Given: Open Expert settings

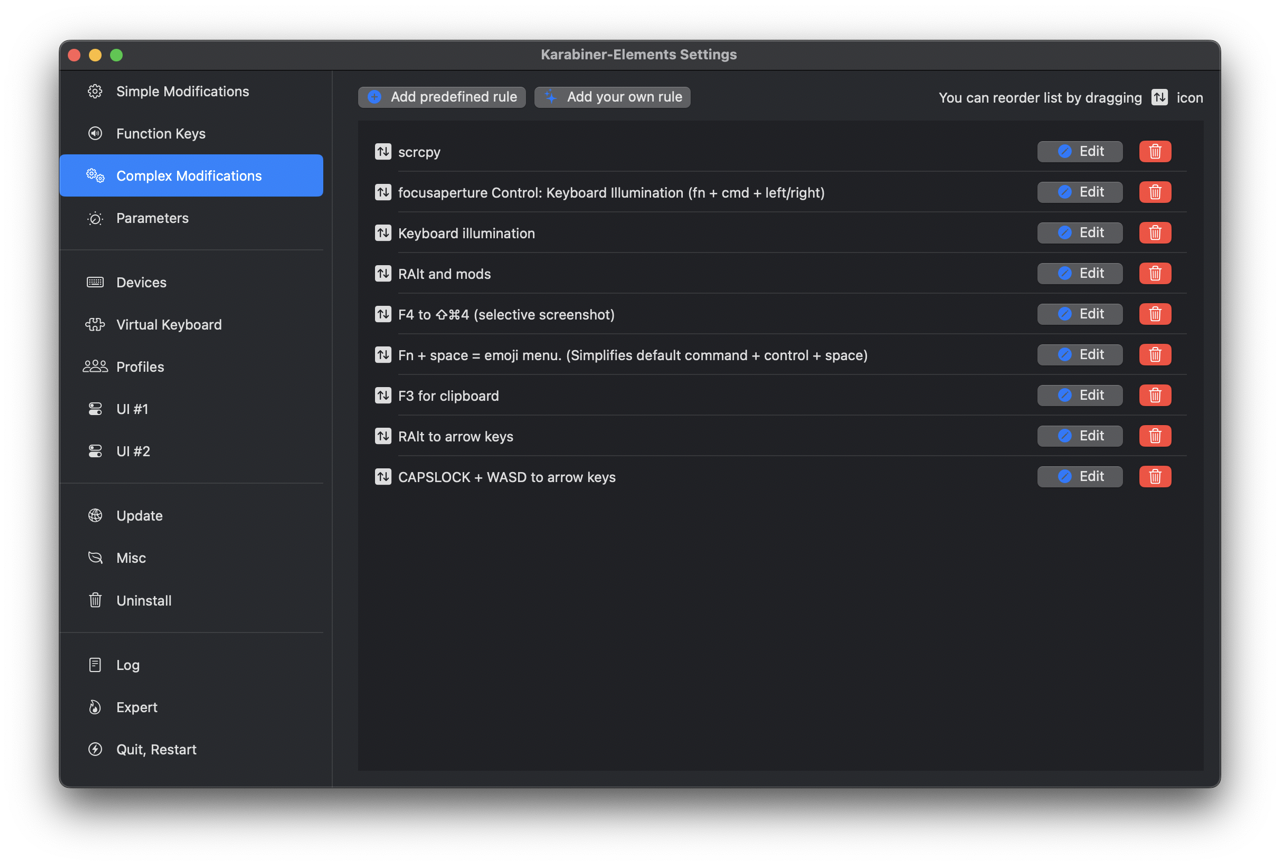Looking at the screenshot, I should point(191,707).
